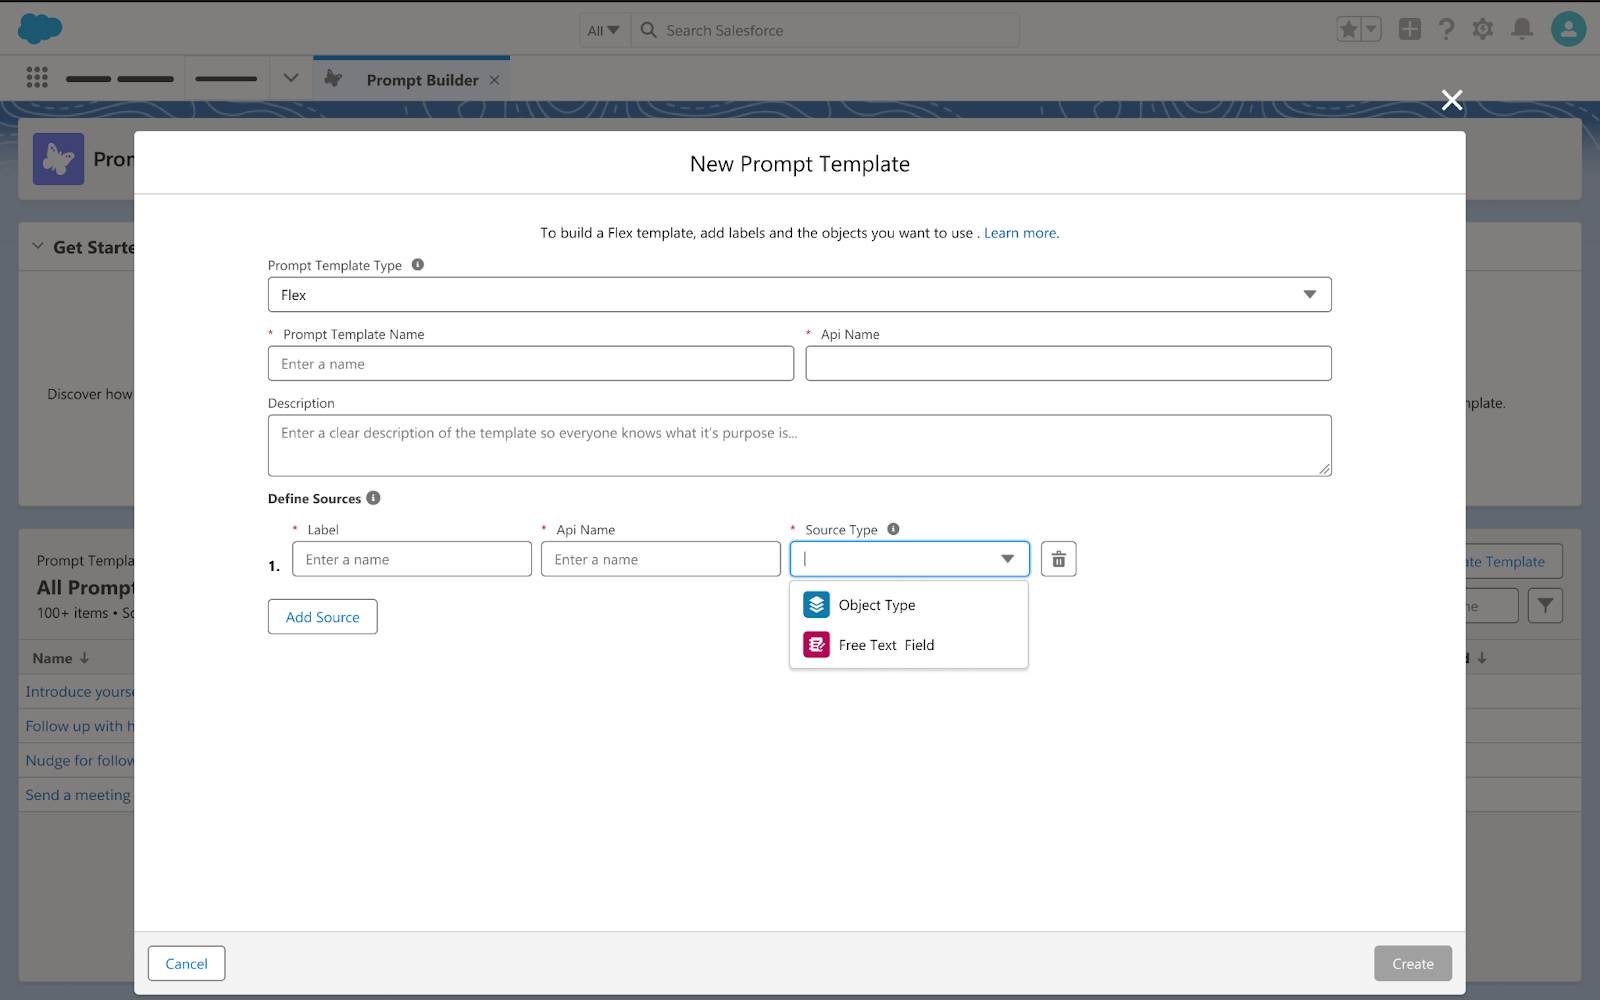Open the Nudge for follow template link
Image resolution: width=1600 pixels, height=1000 pixels.
(79, 760)
